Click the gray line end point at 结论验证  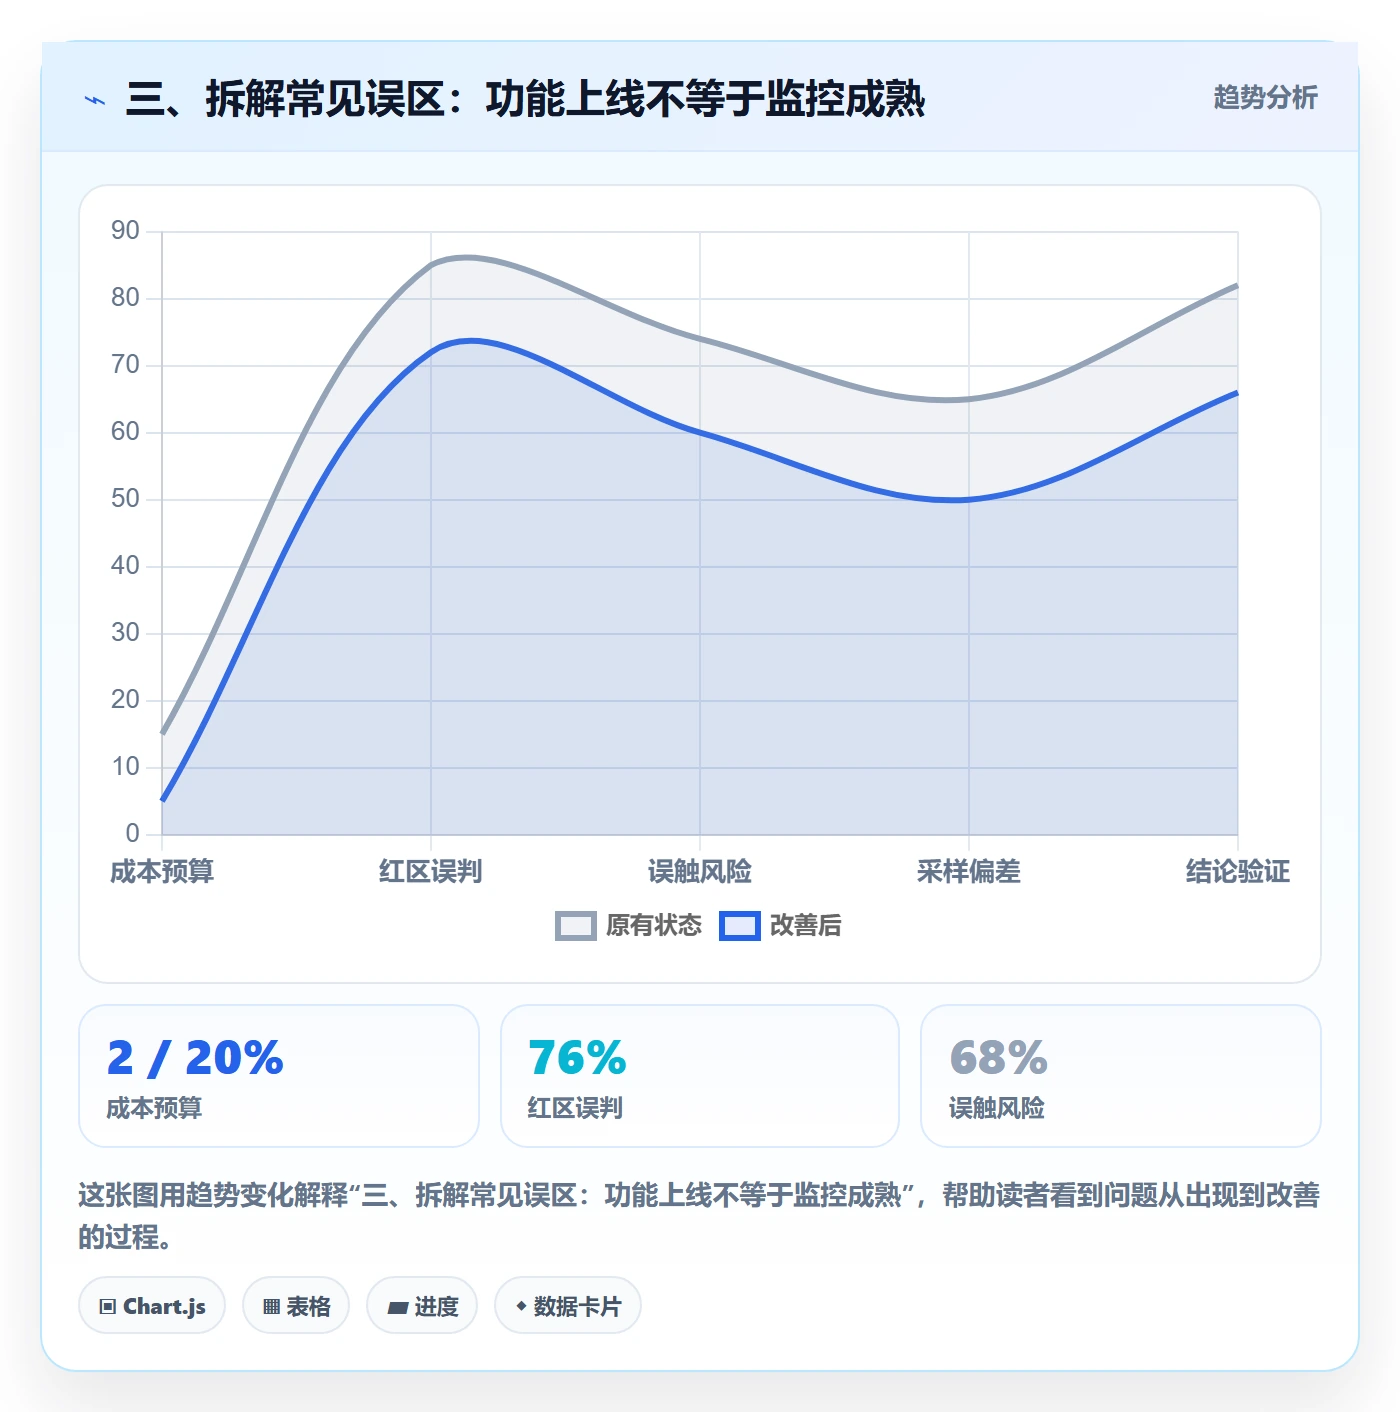1237,286
